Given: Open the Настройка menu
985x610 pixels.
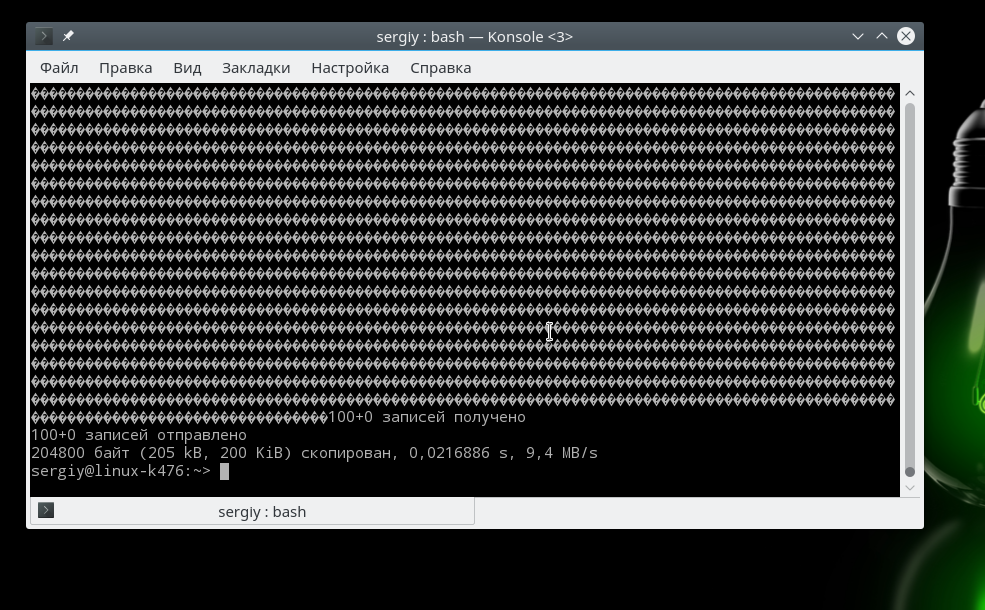Looking at the screenshot, I should 350,68.
